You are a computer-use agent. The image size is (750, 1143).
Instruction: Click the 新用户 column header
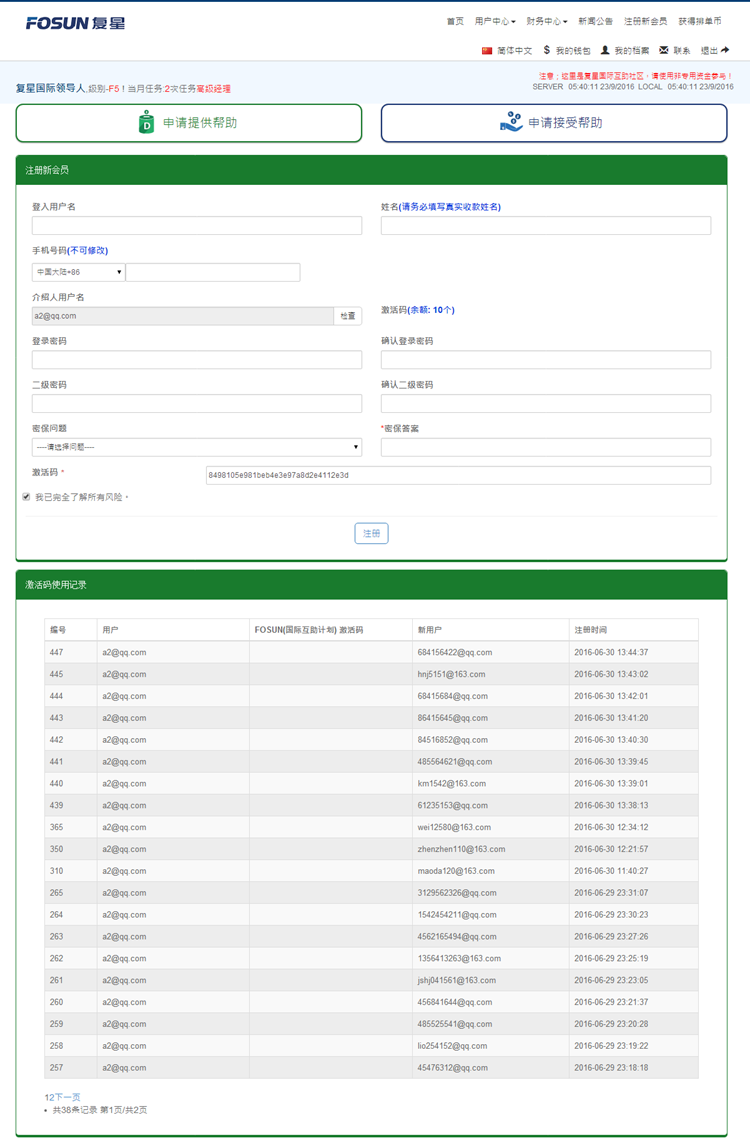coord(429,630)
